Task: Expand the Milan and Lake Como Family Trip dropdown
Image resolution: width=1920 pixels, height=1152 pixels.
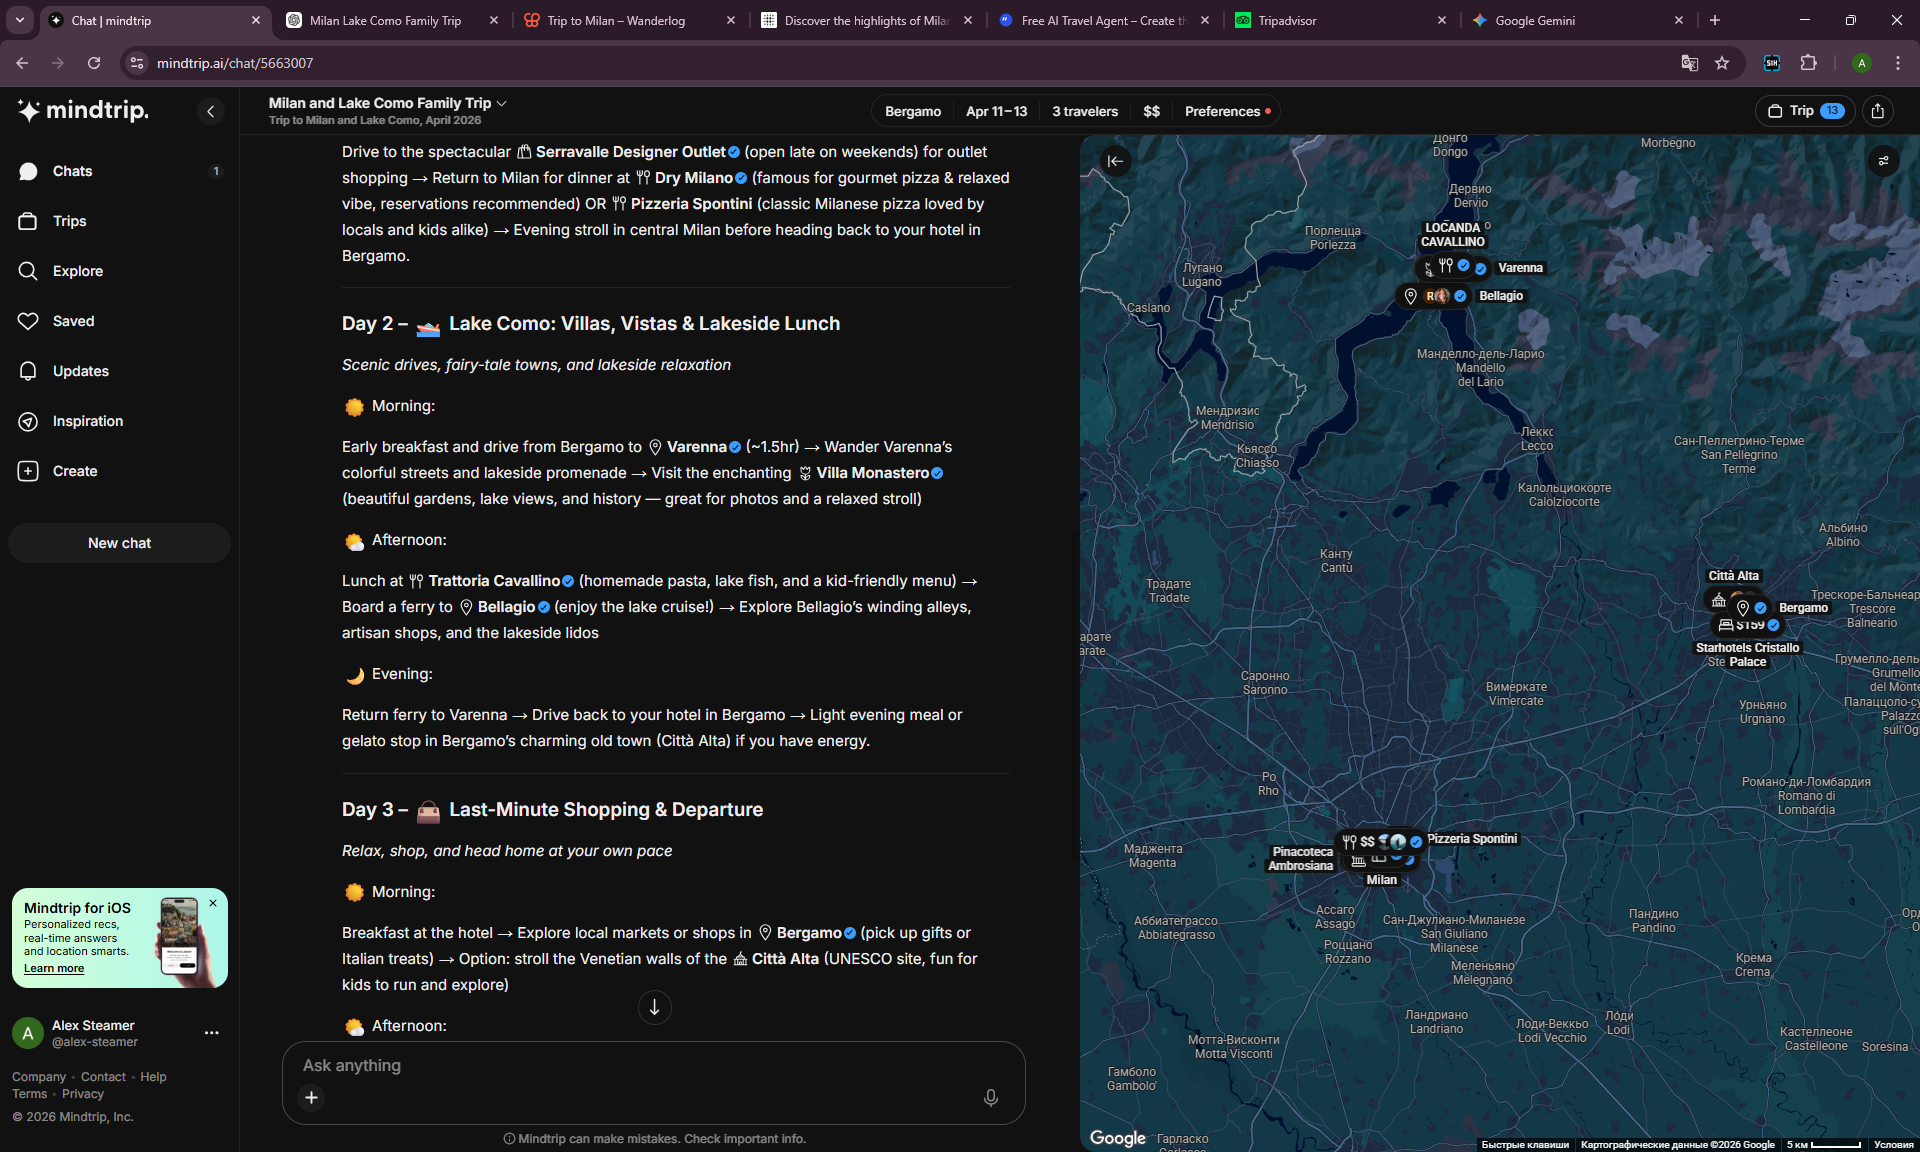Action: 503,103
